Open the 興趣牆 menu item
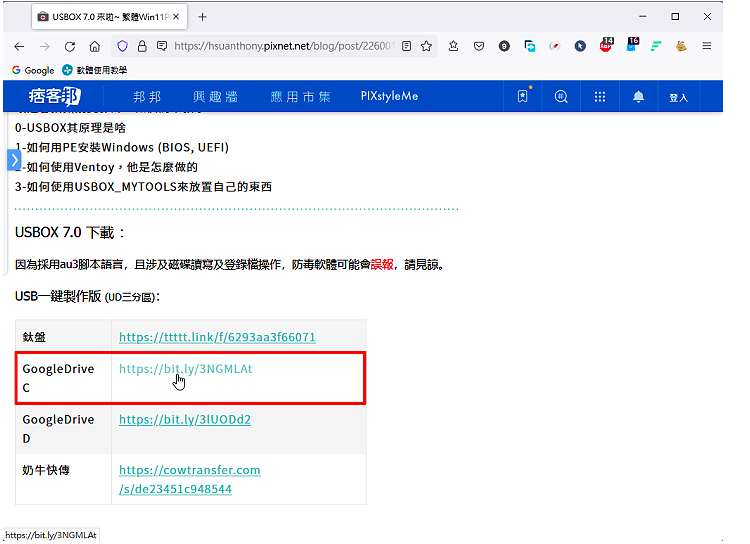This screenshot has height=544, width=750. pos(215,97)
